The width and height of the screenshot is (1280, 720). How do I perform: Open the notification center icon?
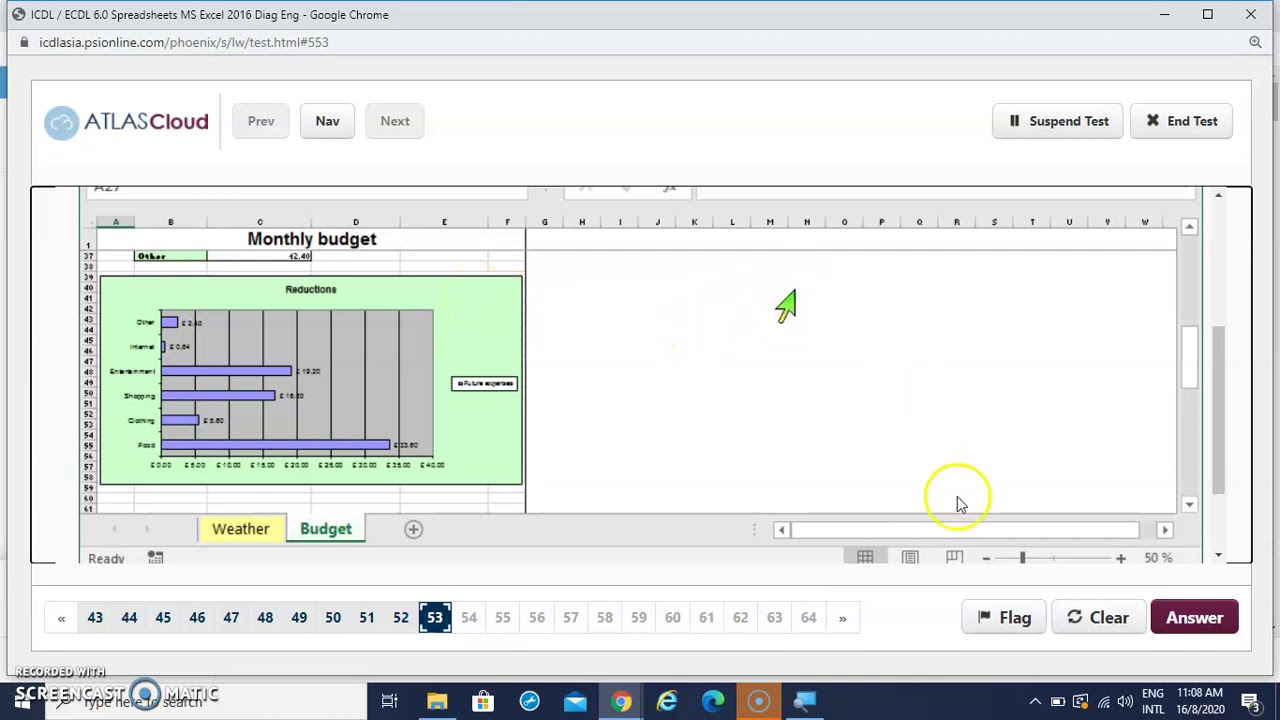click(x=1251, y=701)
